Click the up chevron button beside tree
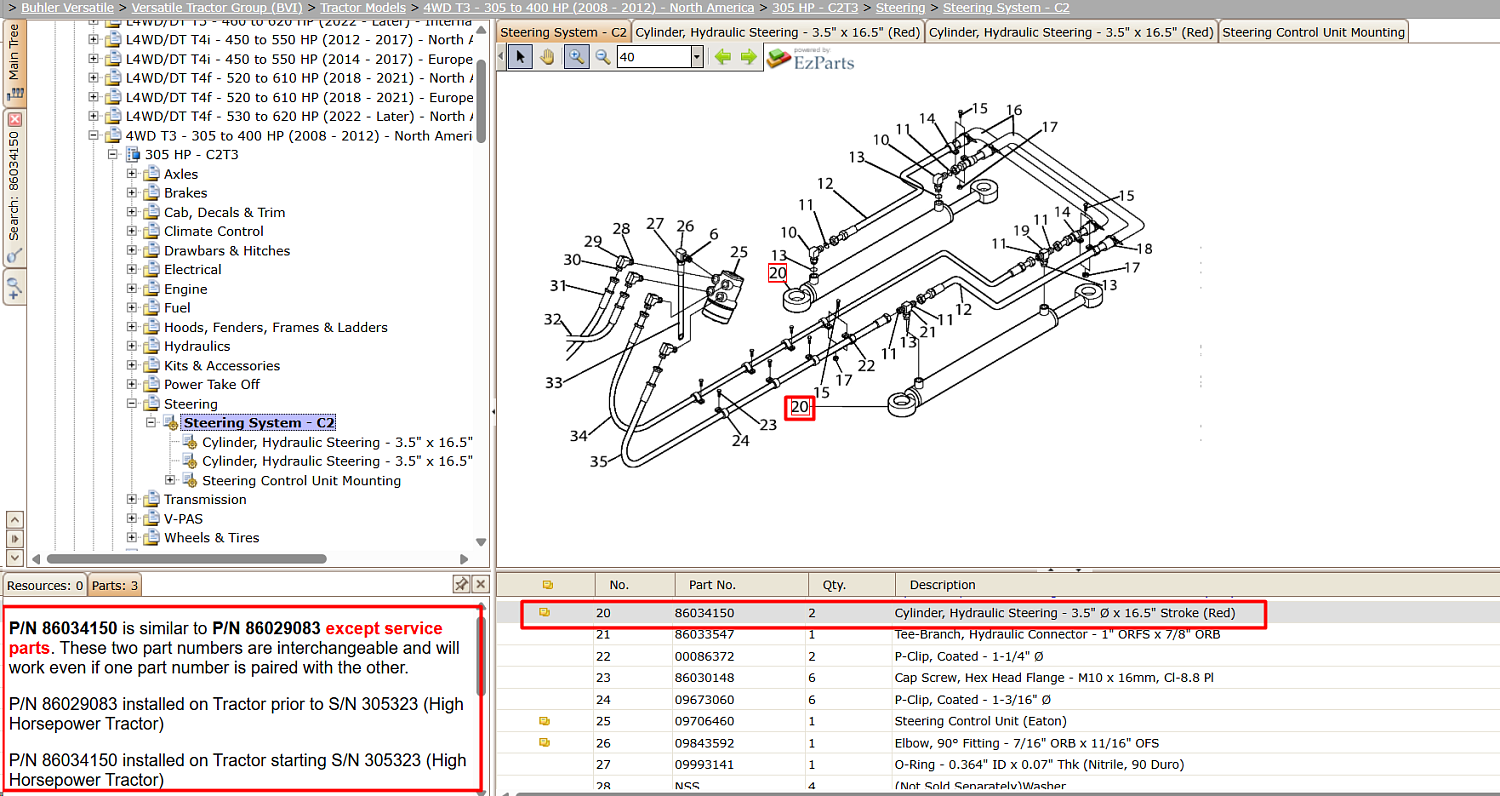Viewport: 1500px width, 796px height. pyautogui.click(x=14, y=520)
